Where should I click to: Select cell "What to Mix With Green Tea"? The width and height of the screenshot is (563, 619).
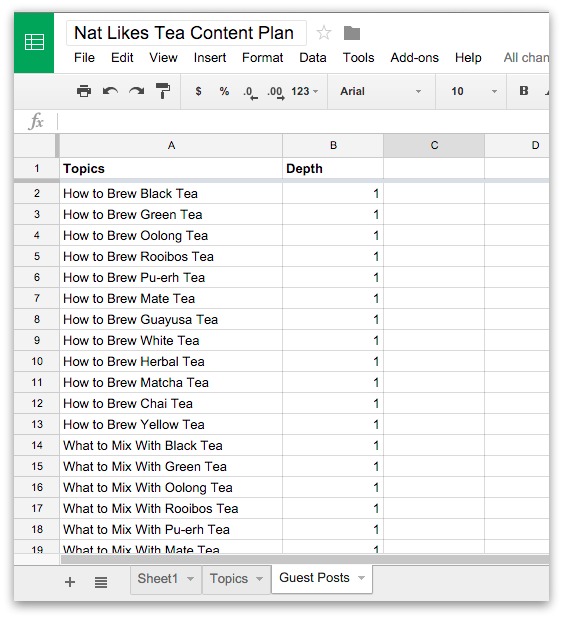click(x=171, y=466)
